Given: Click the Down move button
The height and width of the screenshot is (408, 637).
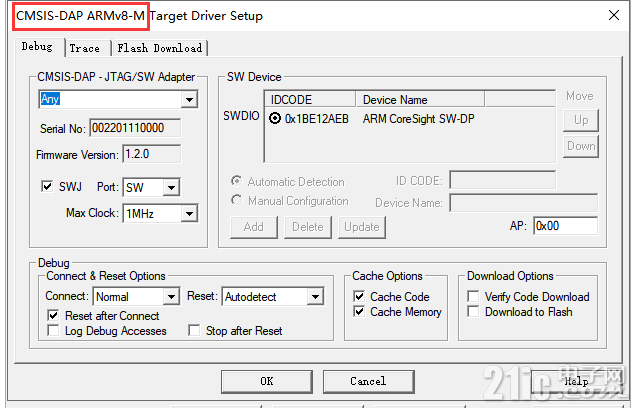Looking at the screenshot, I should (x=581, y=146).
